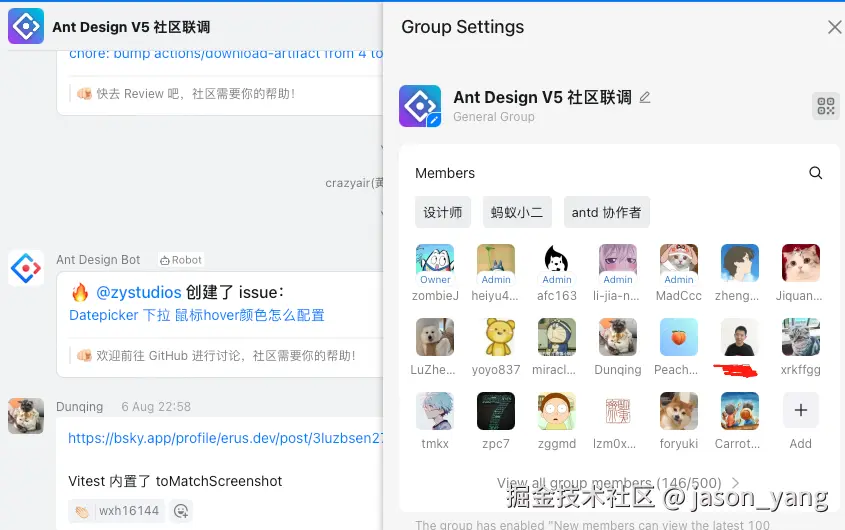Open member LuZhe... dog avatar

point(435,337)
